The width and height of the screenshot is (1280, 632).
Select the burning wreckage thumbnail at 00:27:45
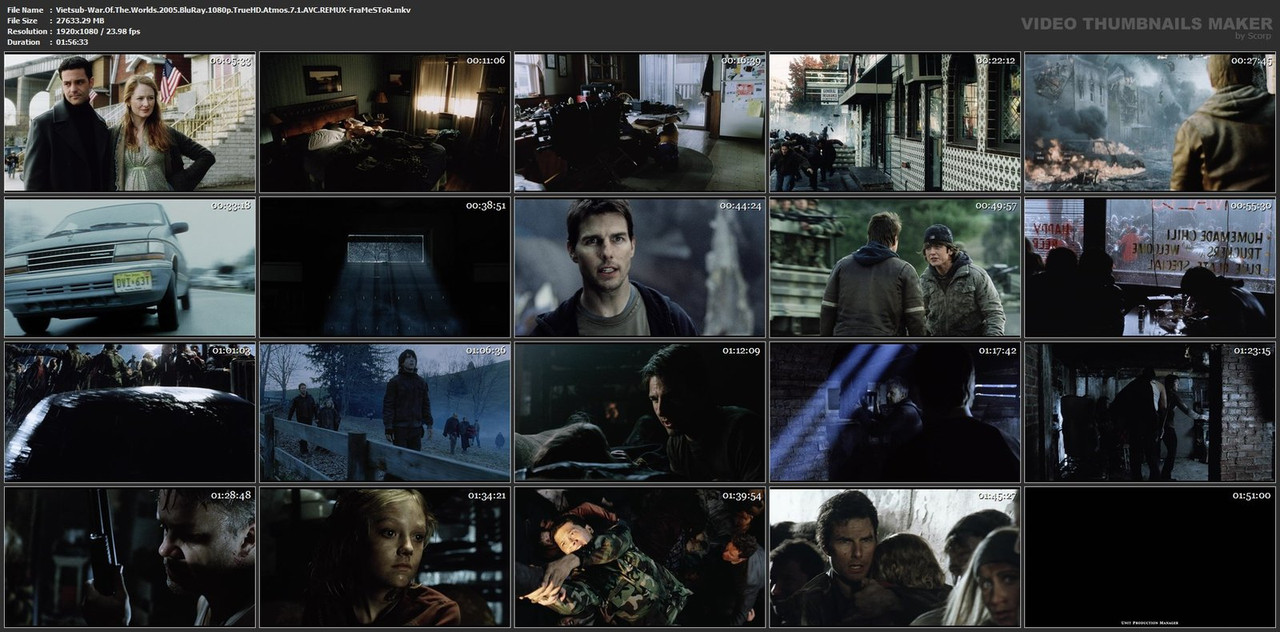coord(1150,122)
